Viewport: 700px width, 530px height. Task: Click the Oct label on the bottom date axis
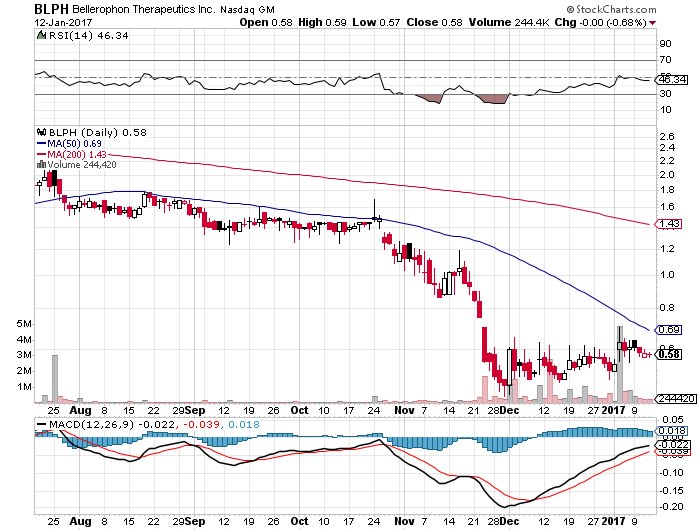click(x=299, y=521)
